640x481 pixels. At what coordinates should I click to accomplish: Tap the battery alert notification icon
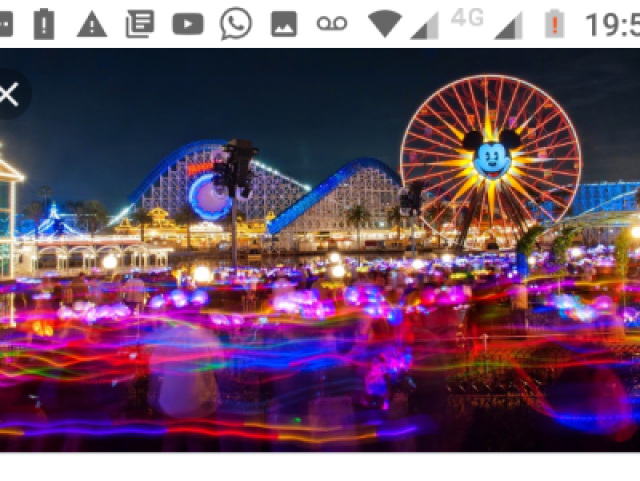[x=44, y=24]
